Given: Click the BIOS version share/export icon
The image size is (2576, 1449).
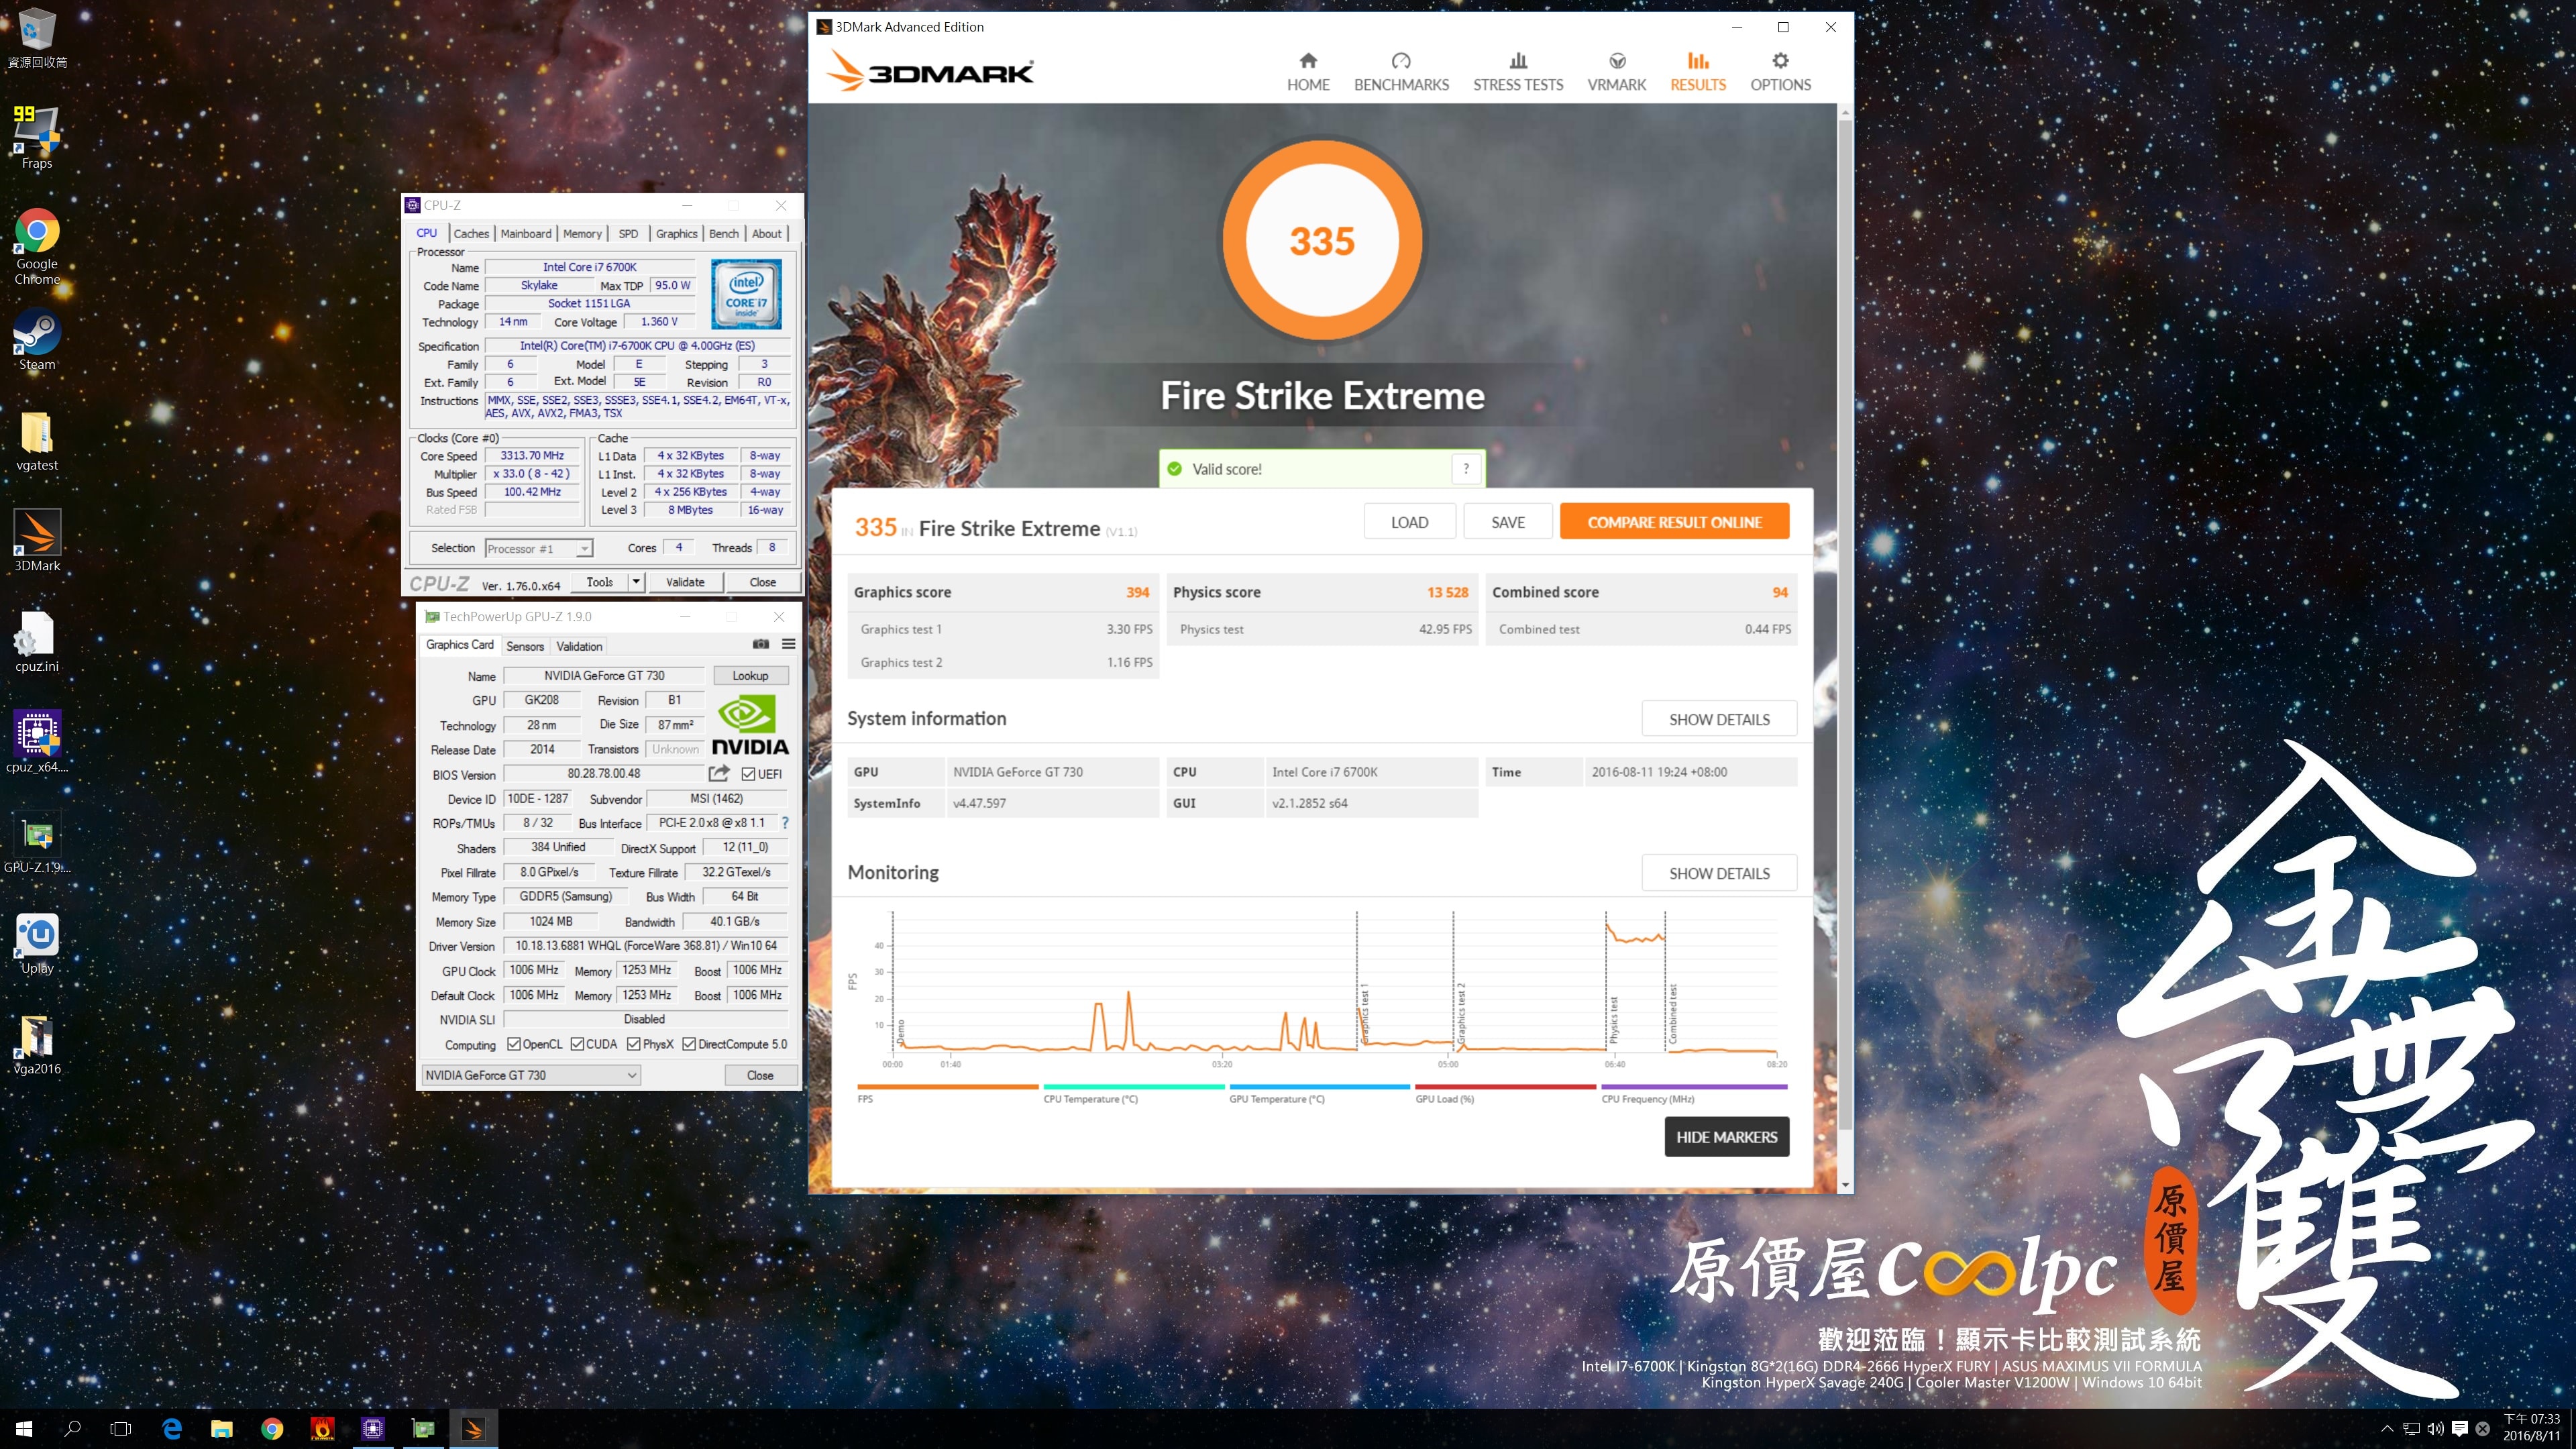Looking at the screenshot, I should 719,773.
